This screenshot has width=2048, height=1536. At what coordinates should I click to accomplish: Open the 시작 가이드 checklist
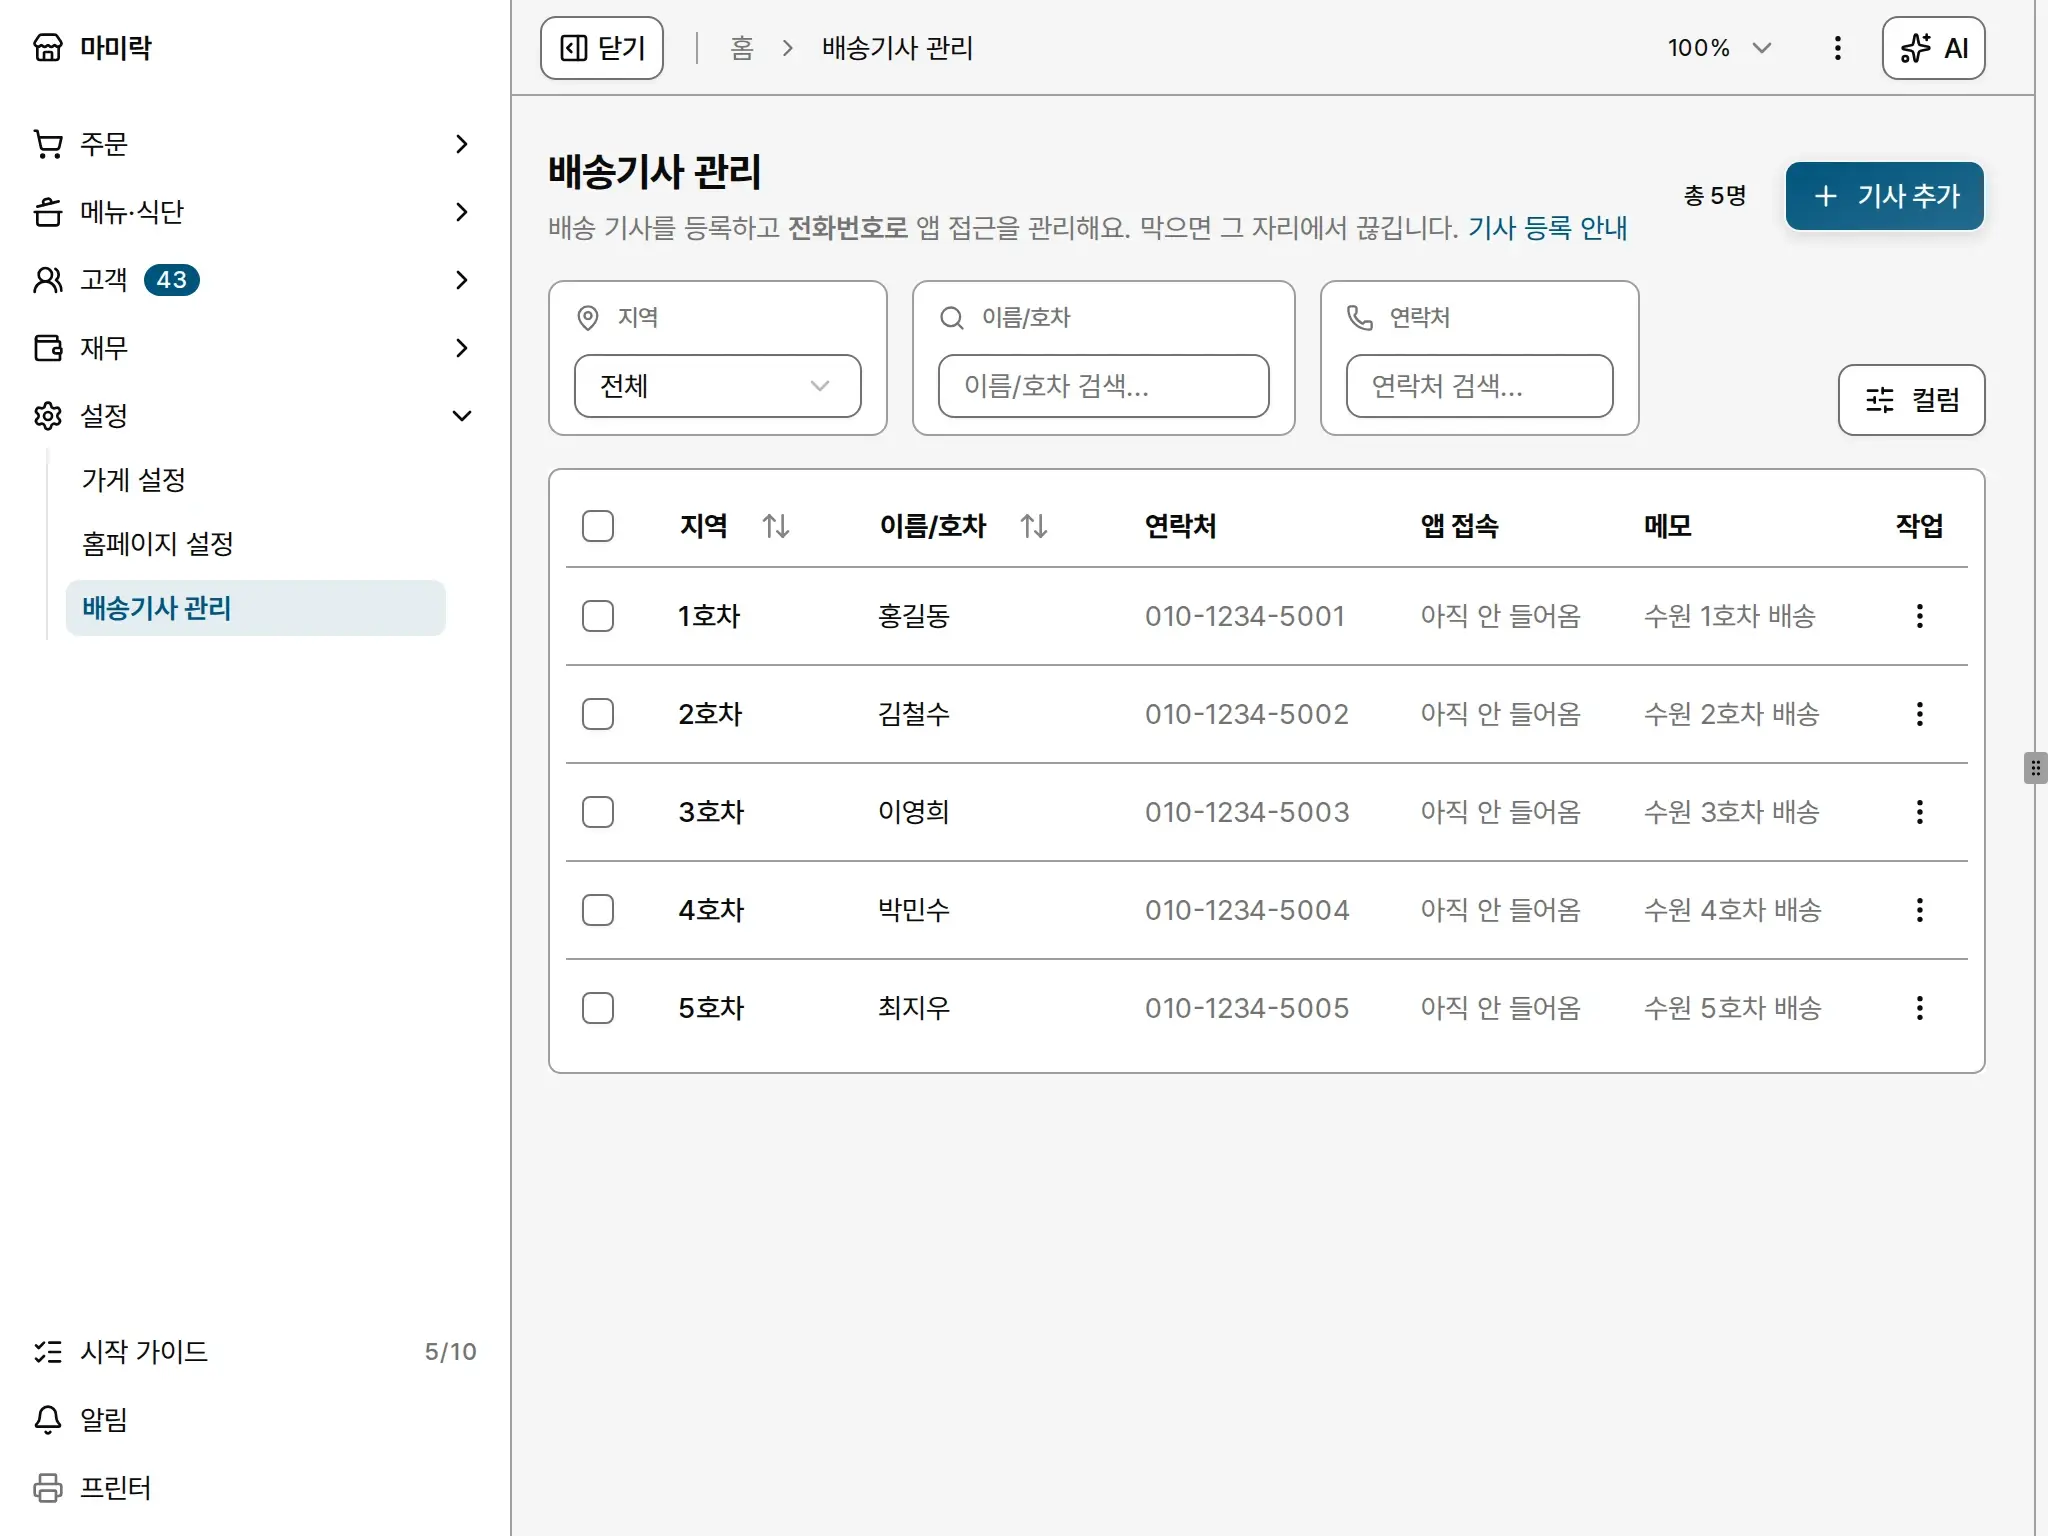tap(255, 1352)
